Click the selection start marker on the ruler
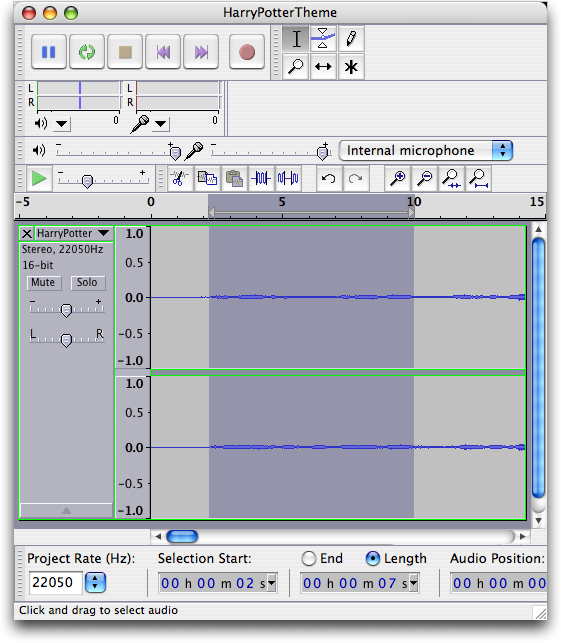Viewport: 561px width, 643px height. (211, 213)
